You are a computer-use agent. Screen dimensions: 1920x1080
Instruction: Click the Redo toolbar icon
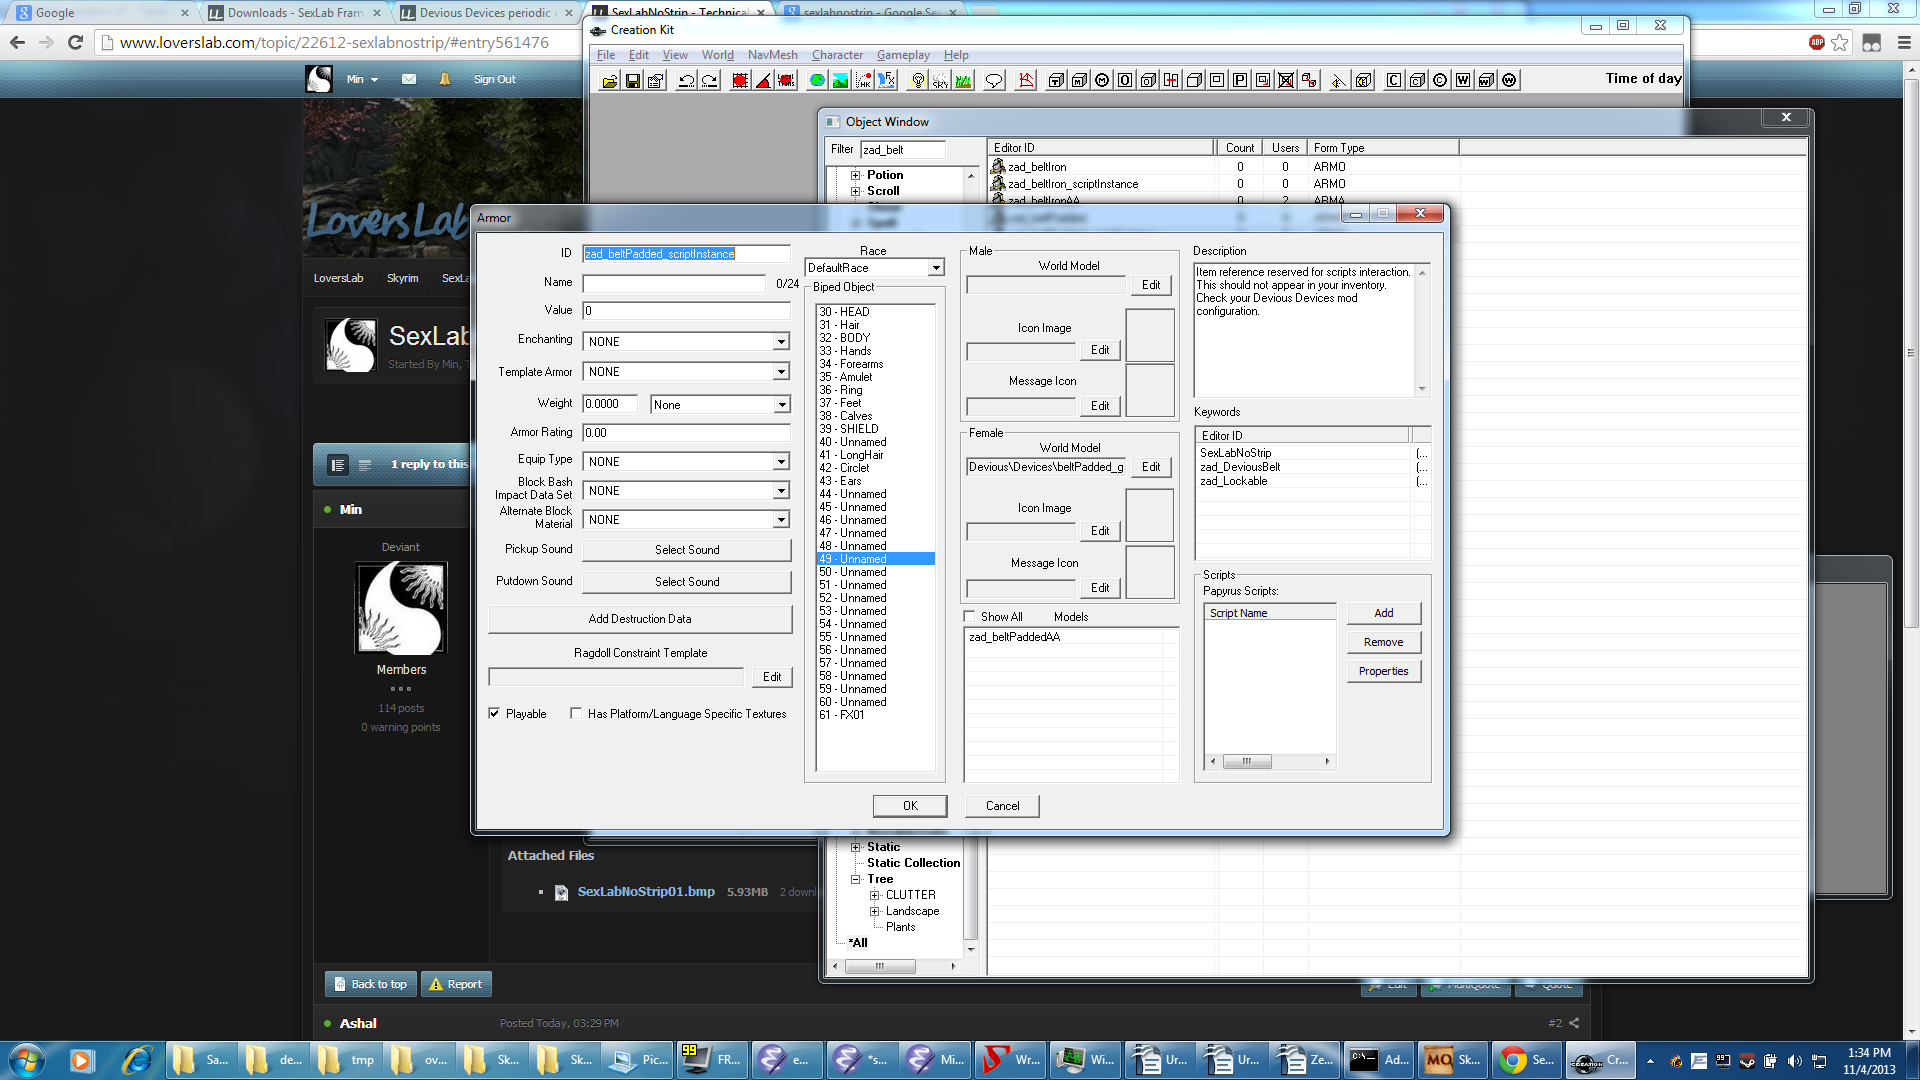click(709, 80)
